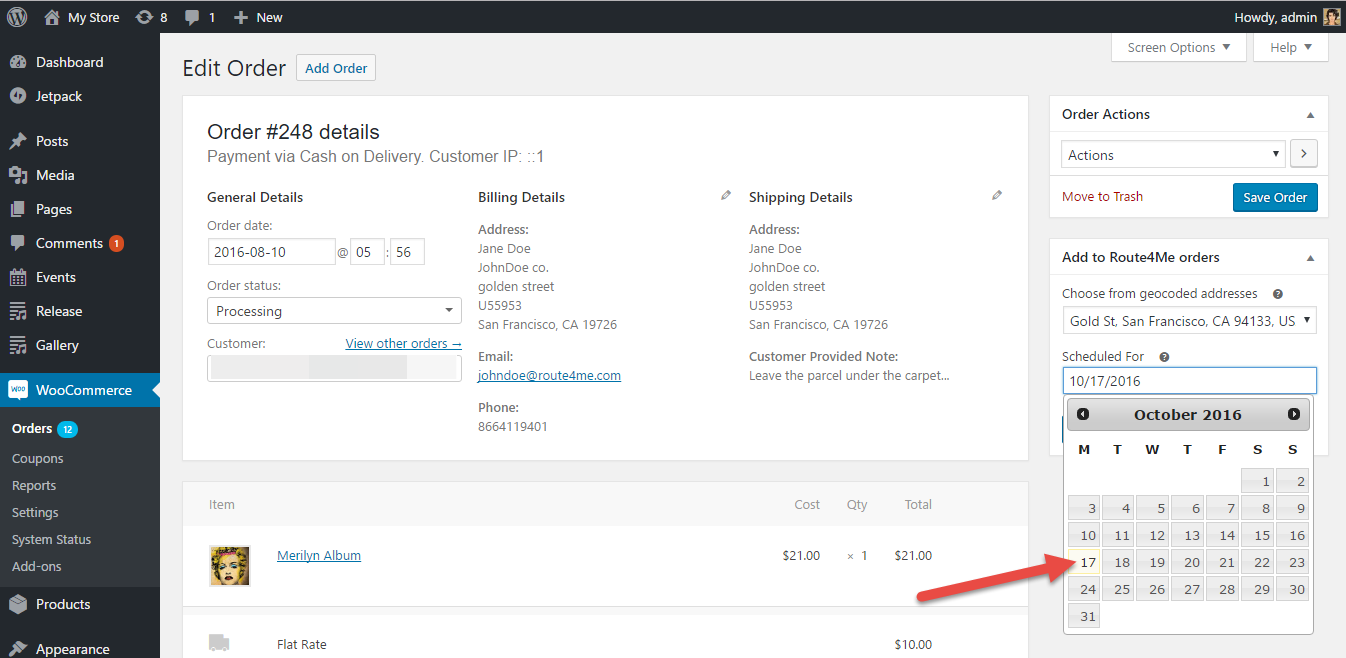The height and width of the screenshot is (658, 1346).
Task: Click the Merilyn Album product thumbnail
Action: click(229, 565)
